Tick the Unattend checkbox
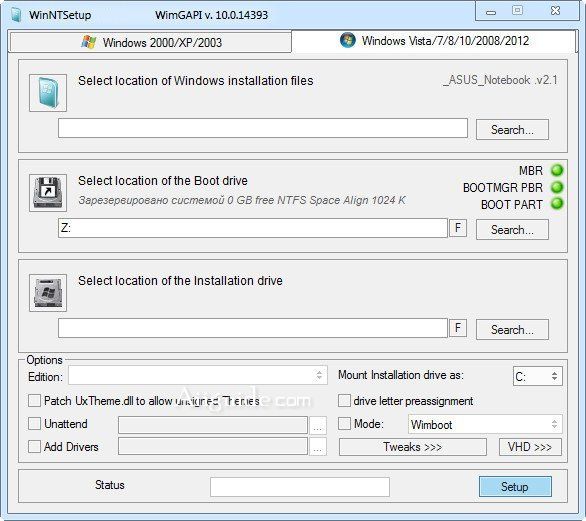This screenshot has height=521, width=586. [34, 424]
